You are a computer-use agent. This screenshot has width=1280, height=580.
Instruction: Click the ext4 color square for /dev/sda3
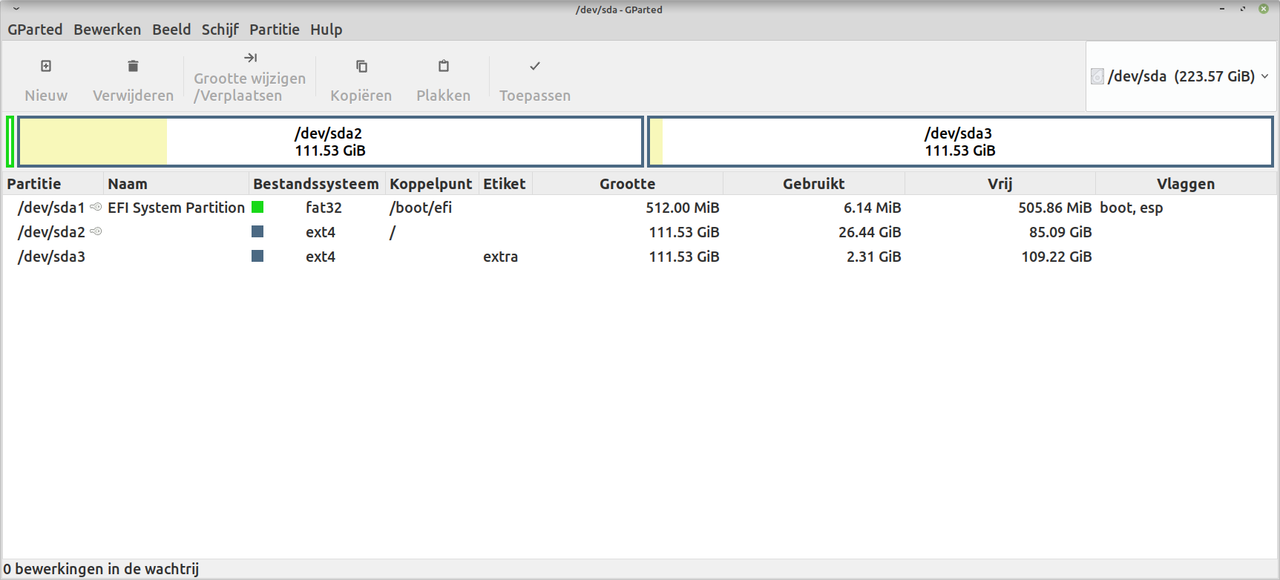tap(258, 256)
